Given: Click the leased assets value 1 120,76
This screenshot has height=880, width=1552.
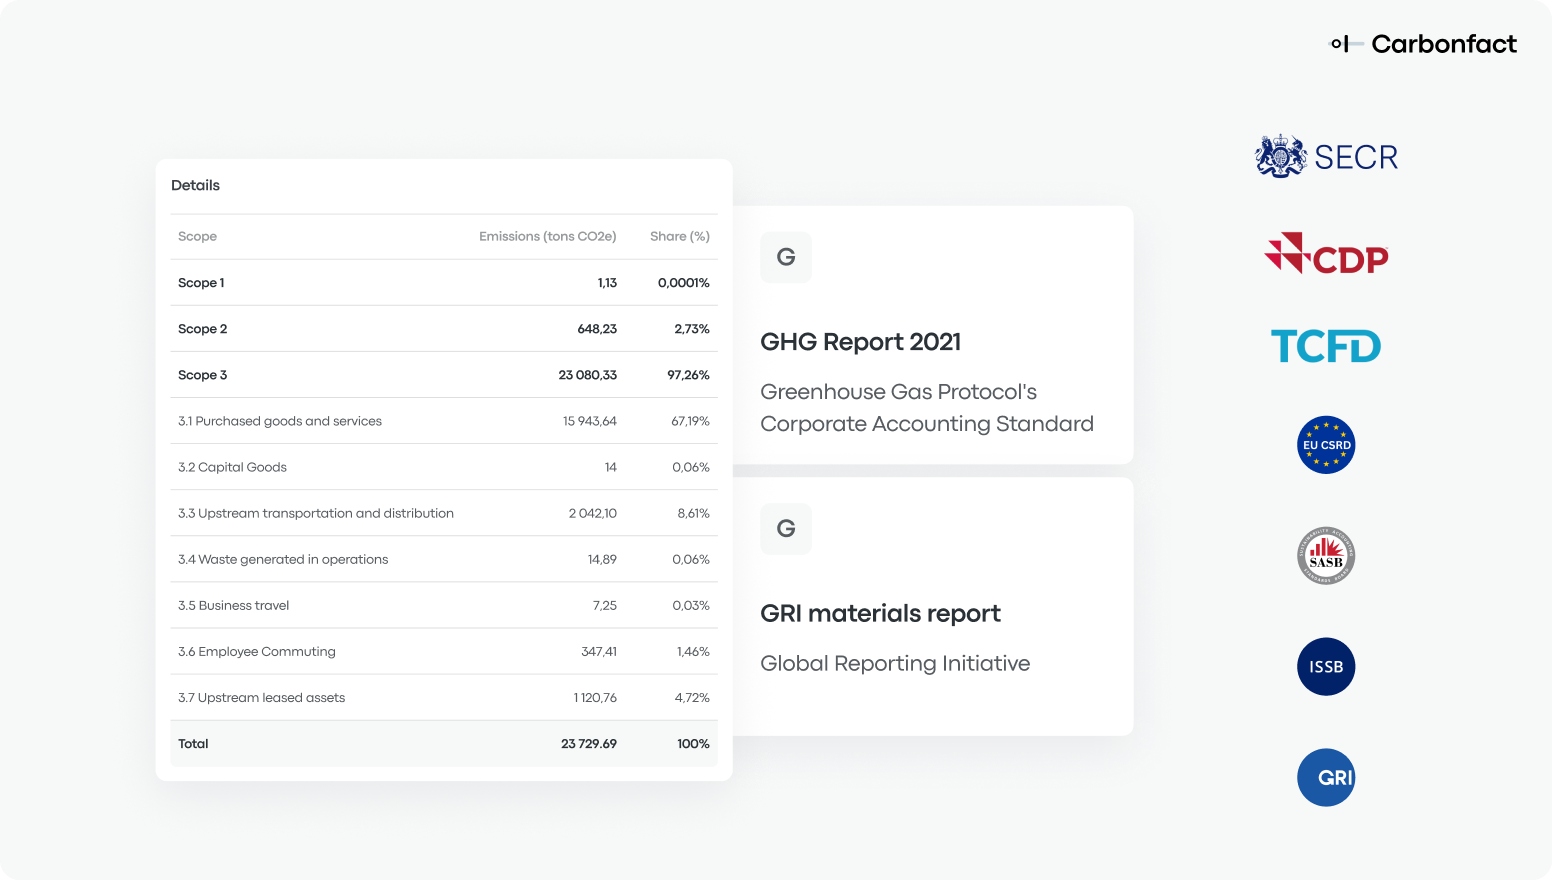Looking at the screenshot, I should (595, 697).
